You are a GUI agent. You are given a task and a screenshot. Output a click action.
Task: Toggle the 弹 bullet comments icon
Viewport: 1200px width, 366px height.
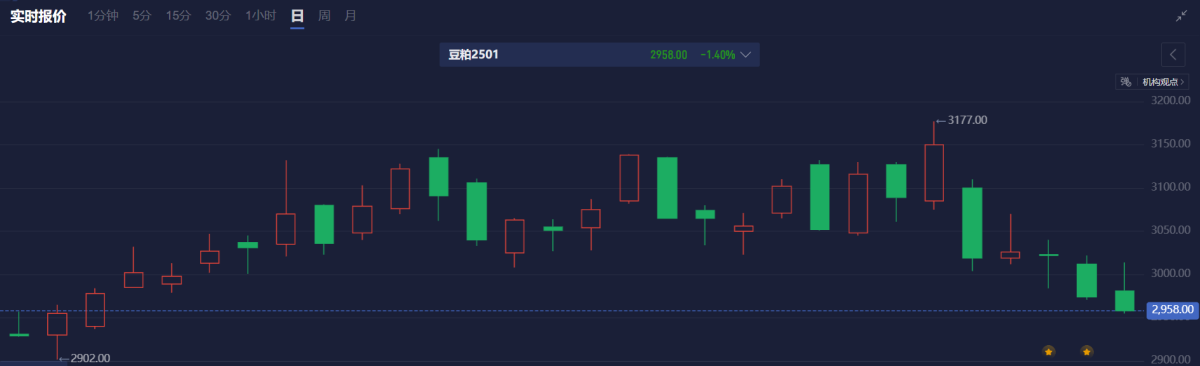(1125, 82)
